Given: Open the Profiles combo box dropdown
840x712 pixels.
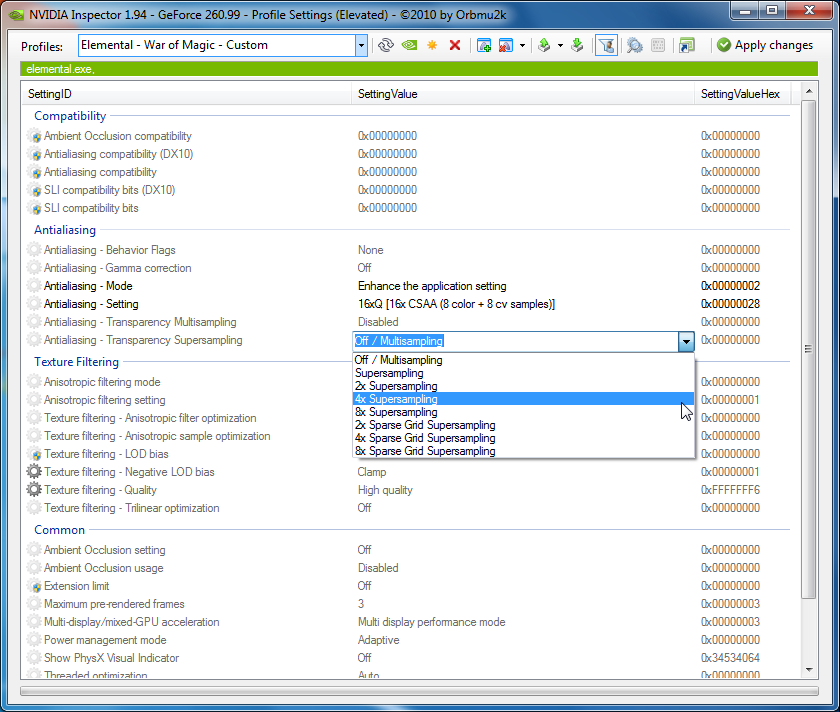Looking at the screenshot, I should point(361,45).
